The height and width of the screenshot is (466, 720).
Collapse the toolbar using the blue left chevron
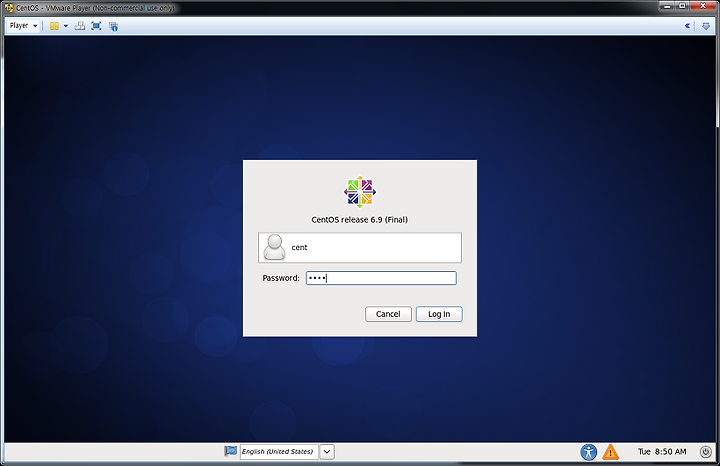(687, 26)
